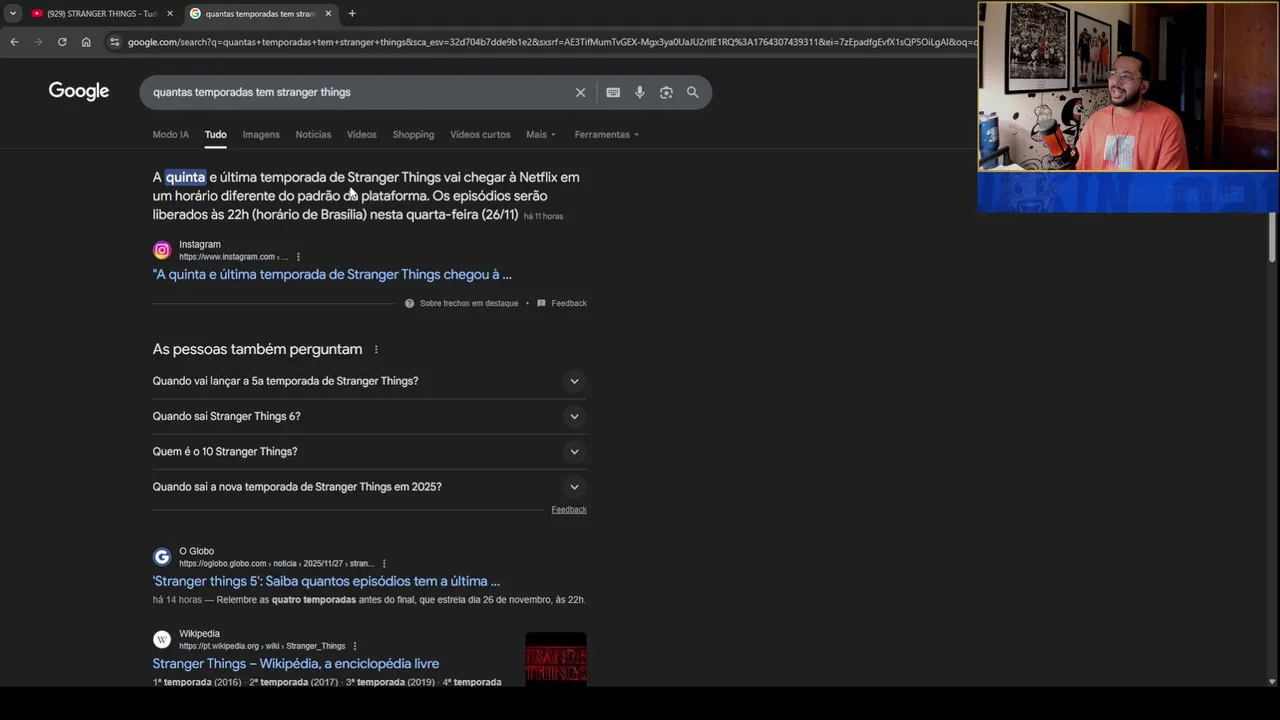Click the highlighted word quinta in snippet

click(185, 177)
